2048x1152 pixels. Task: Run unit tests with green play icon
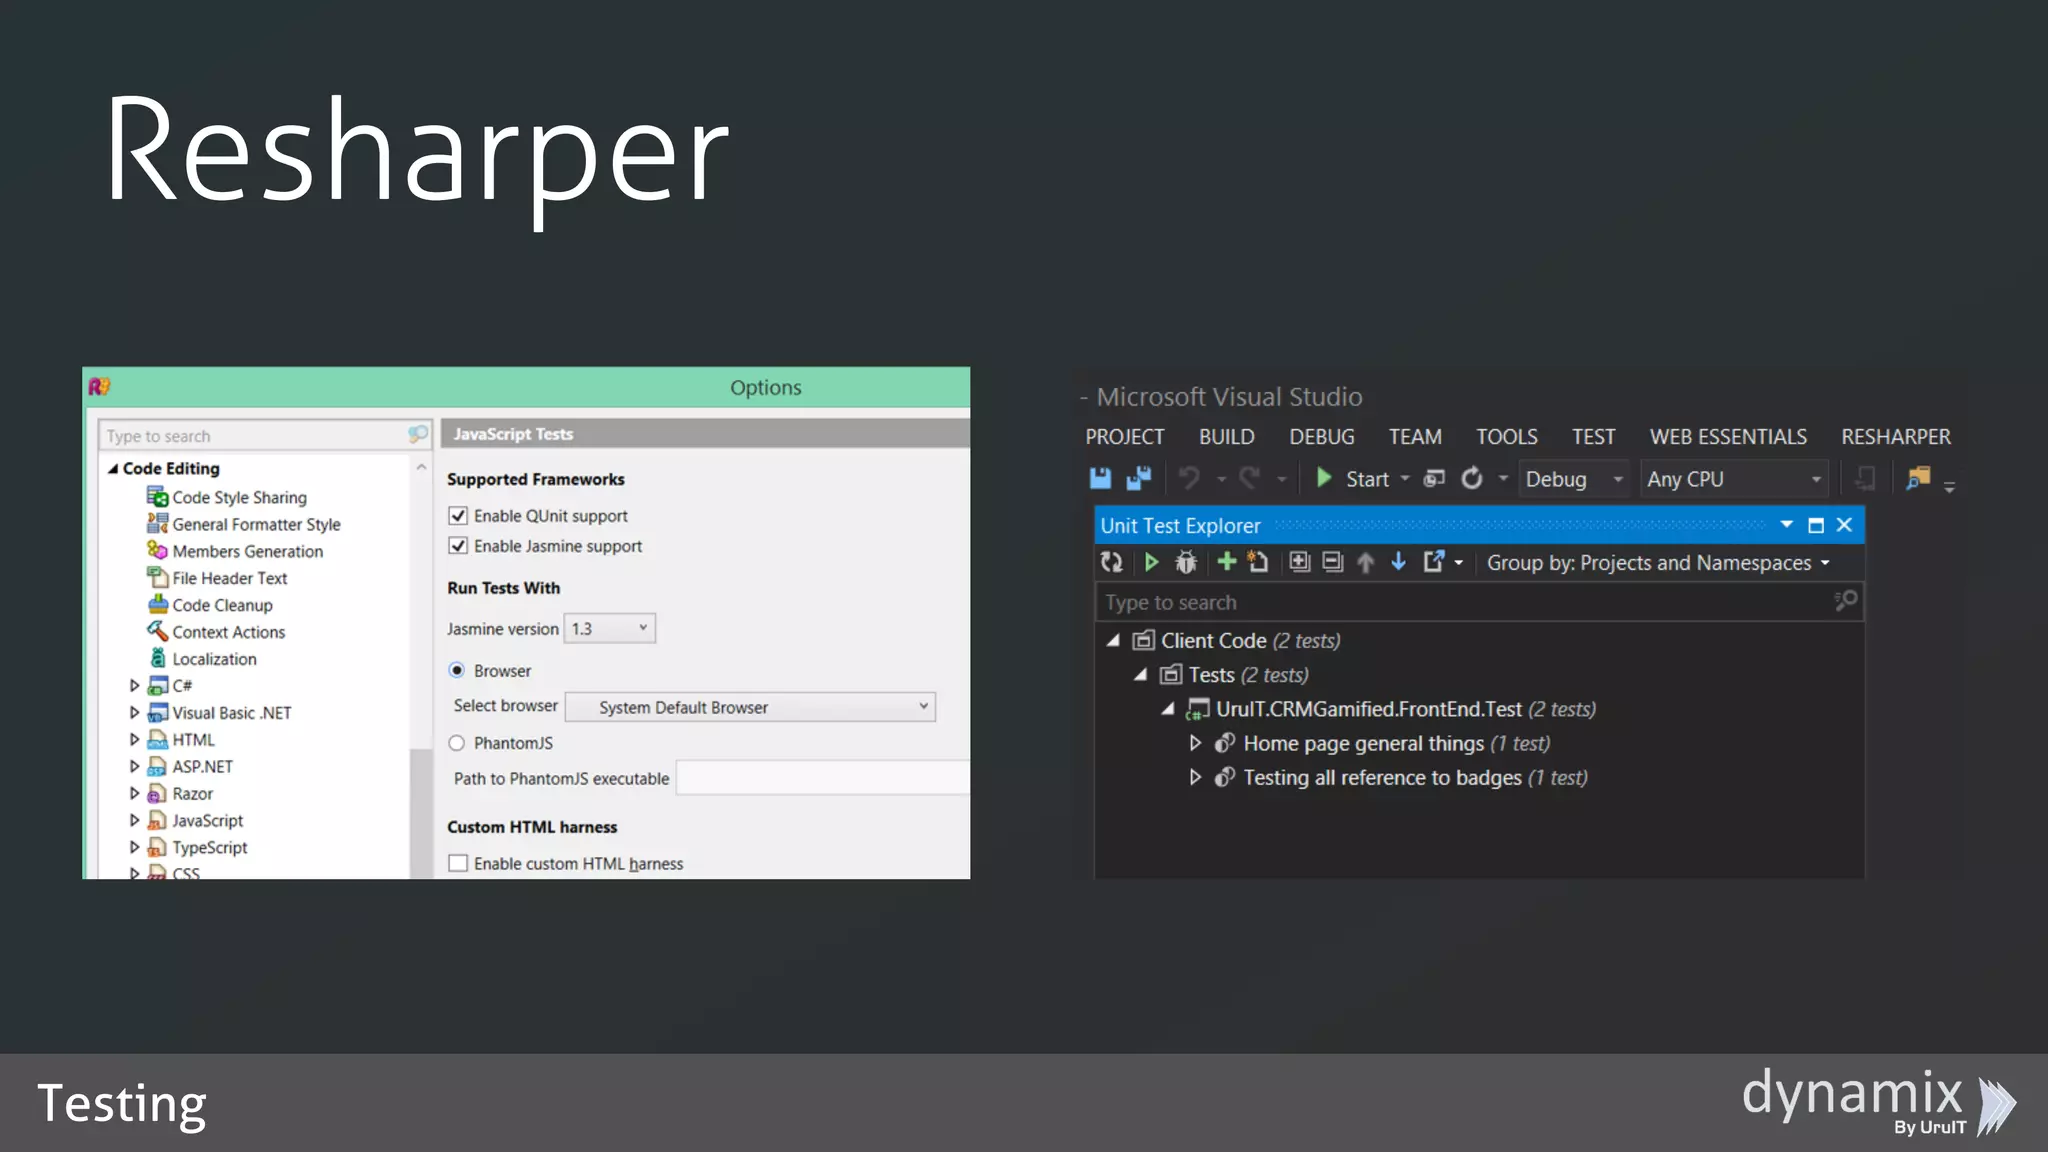1151,563
